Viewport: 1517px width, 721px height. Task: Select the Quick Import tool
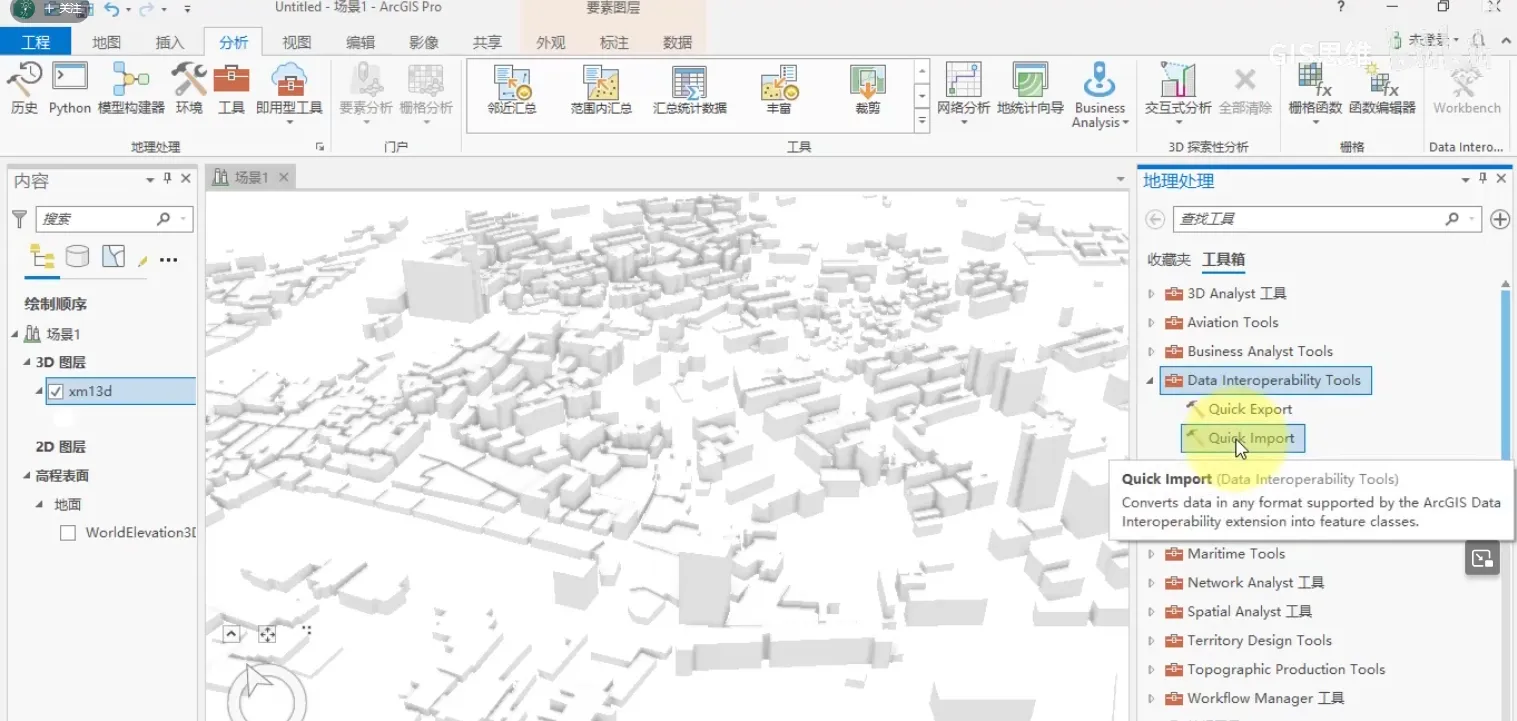coord(1242,438)
